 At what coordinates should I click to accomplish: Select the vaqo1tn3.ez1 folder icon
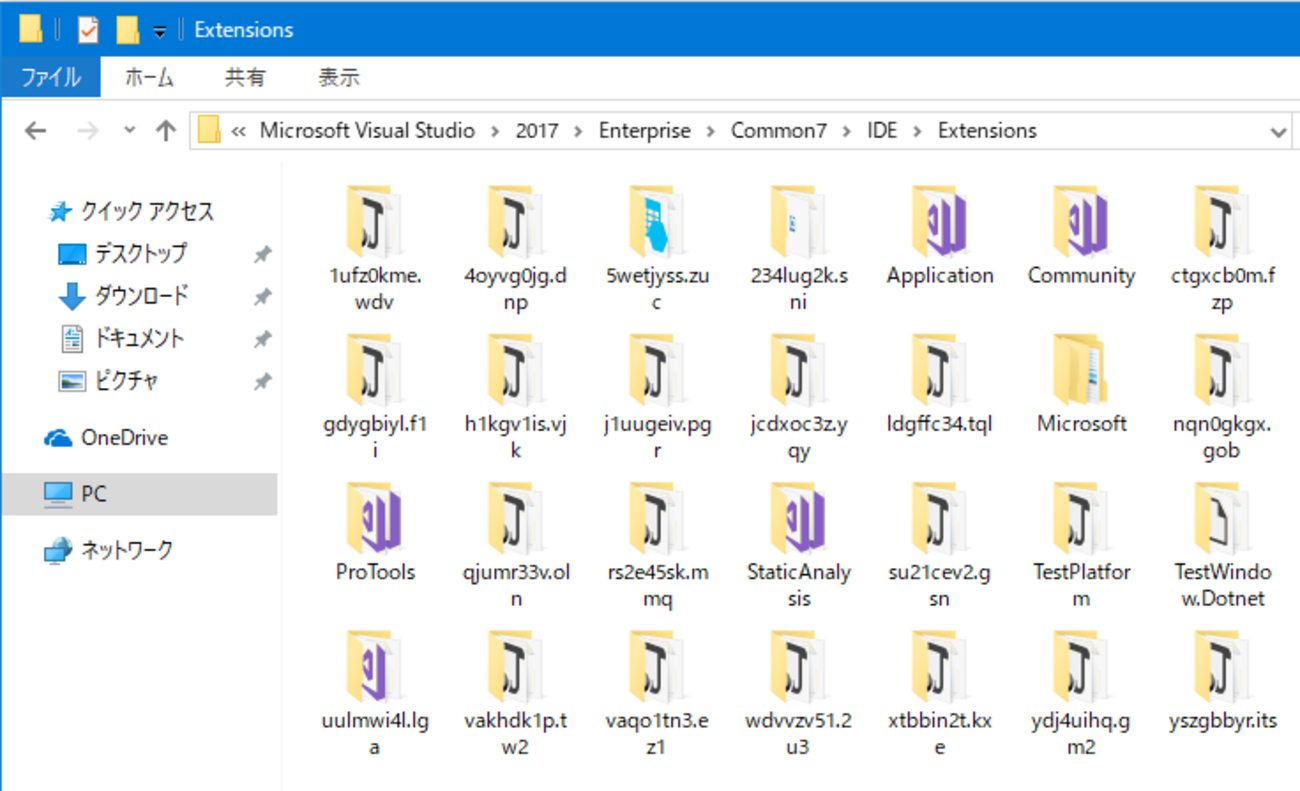click(x=656, y=665)
